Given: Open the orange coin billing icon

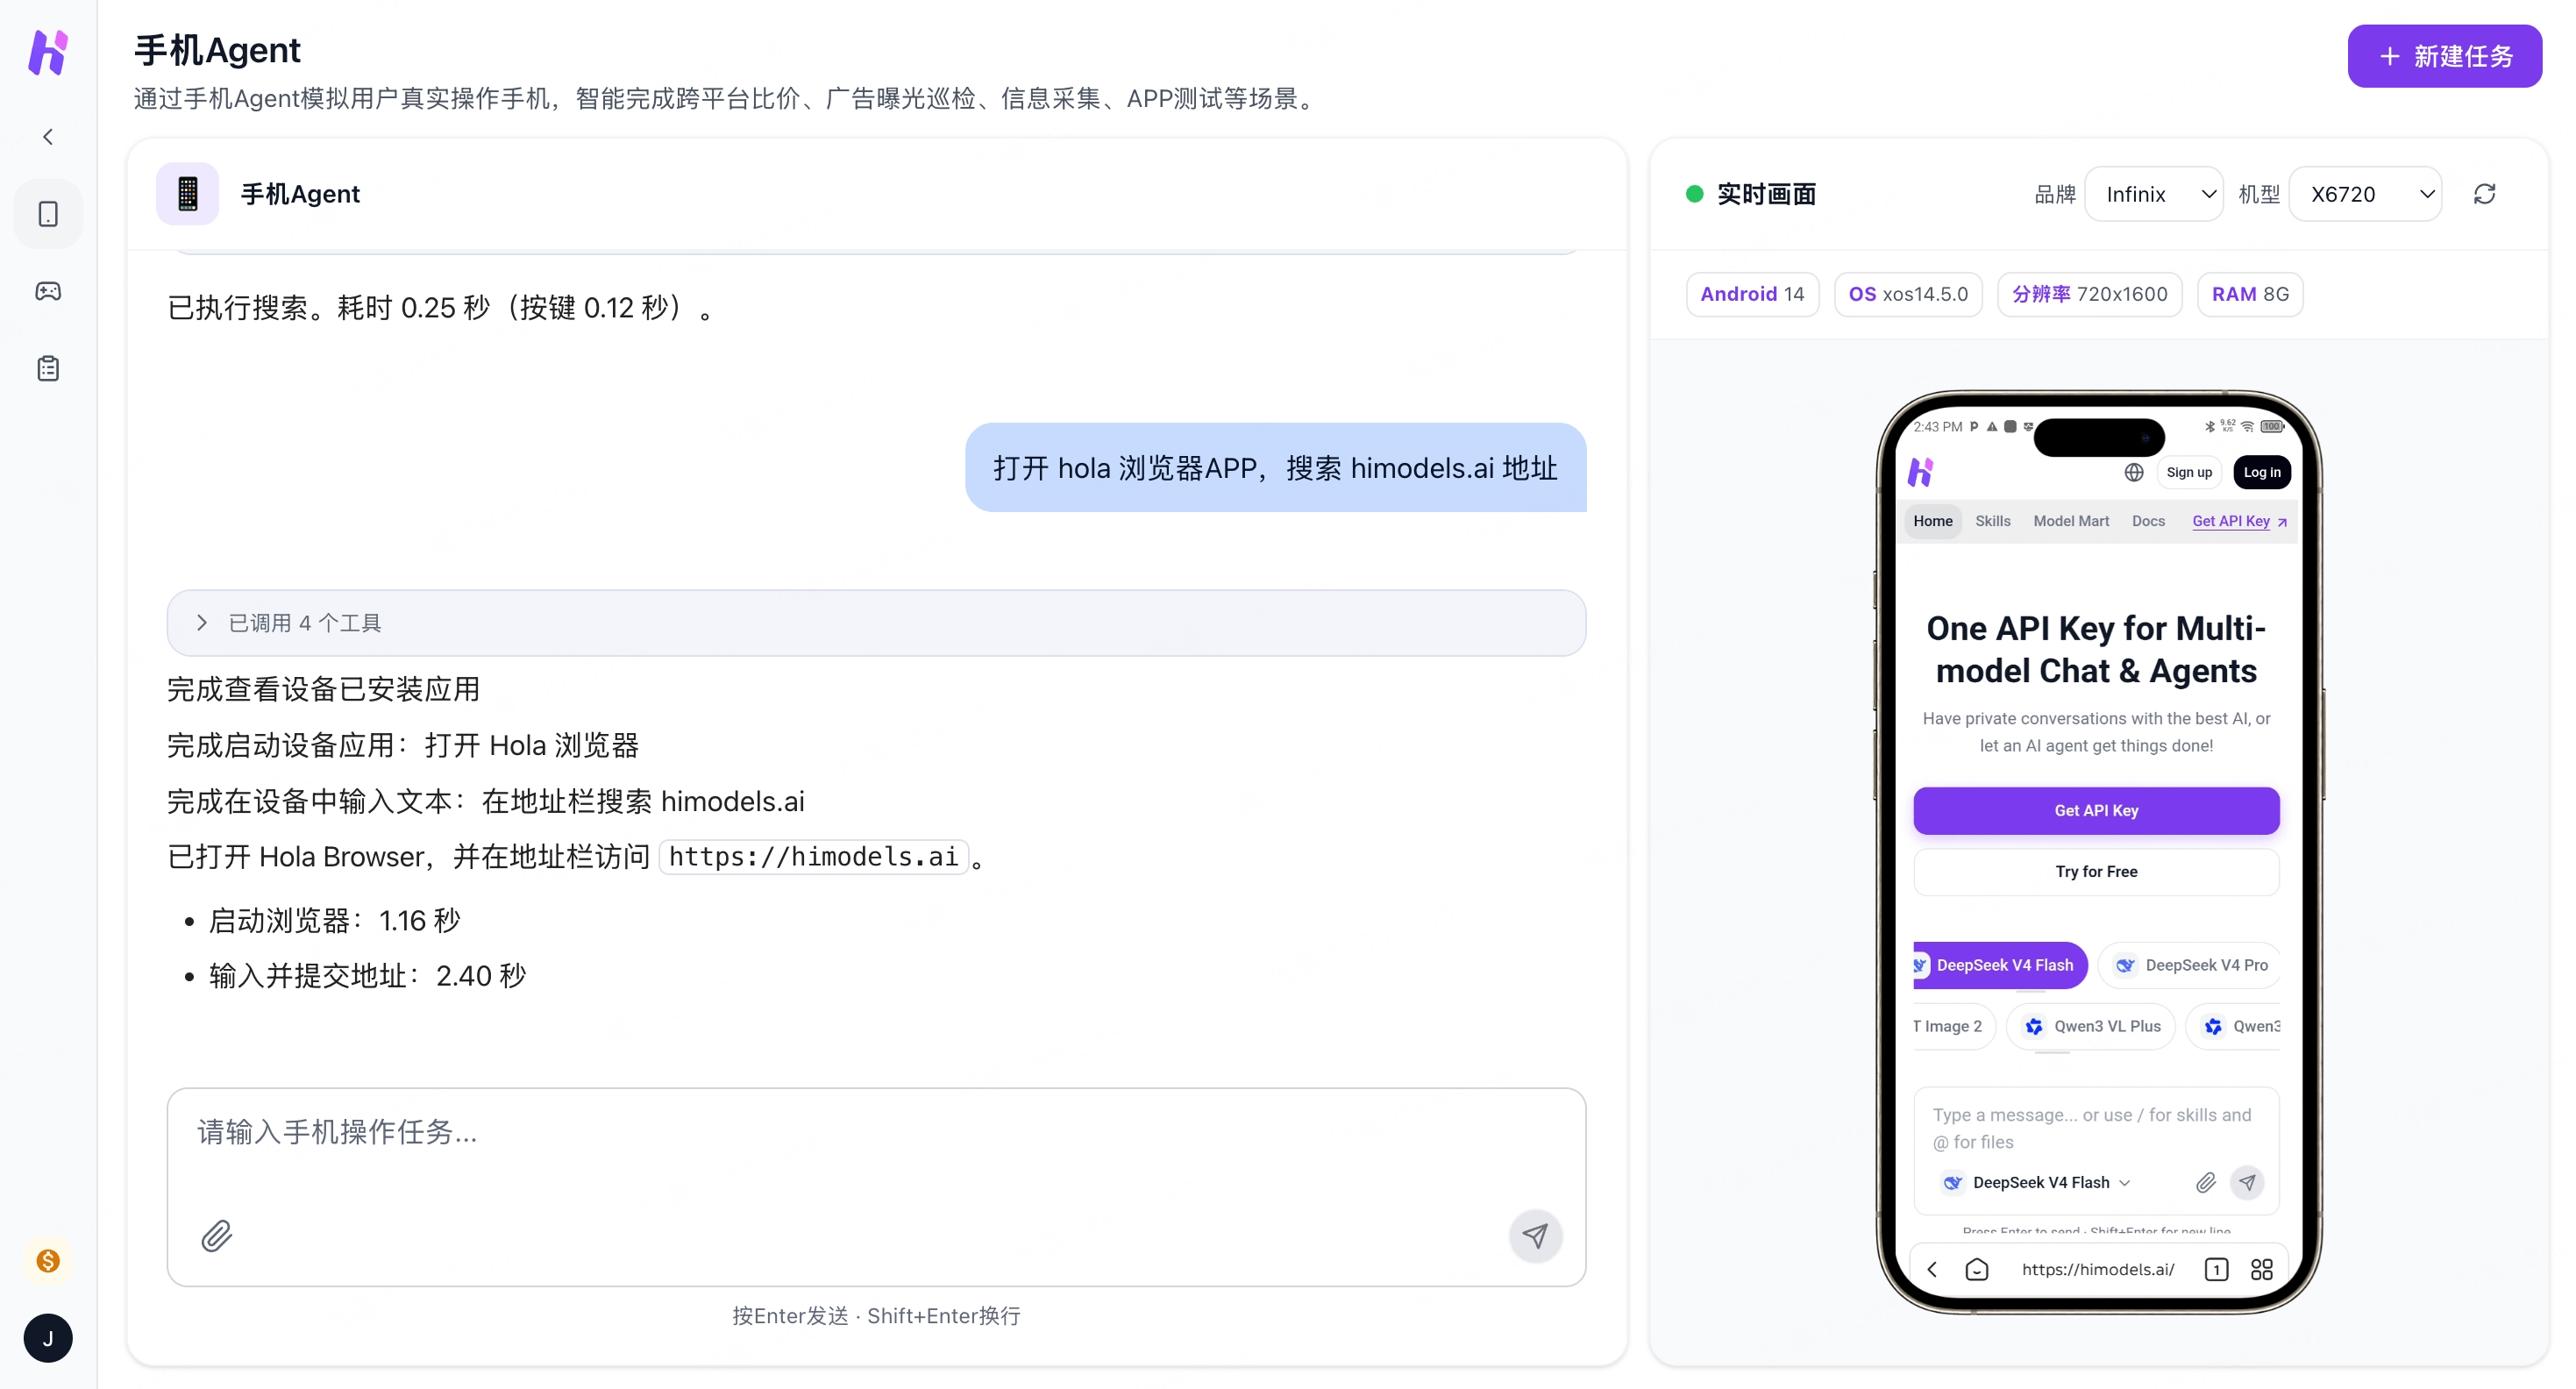Looking at the screenshot, I should click(x=48, y=1261).
